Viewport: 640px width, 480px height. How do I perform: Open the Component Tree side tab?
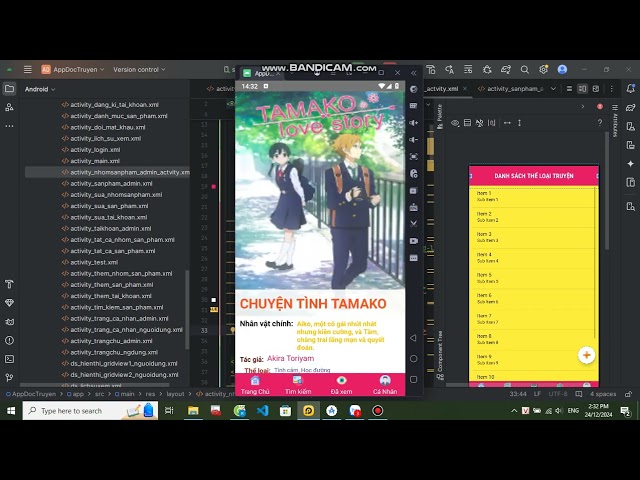(x=440, y=355)
